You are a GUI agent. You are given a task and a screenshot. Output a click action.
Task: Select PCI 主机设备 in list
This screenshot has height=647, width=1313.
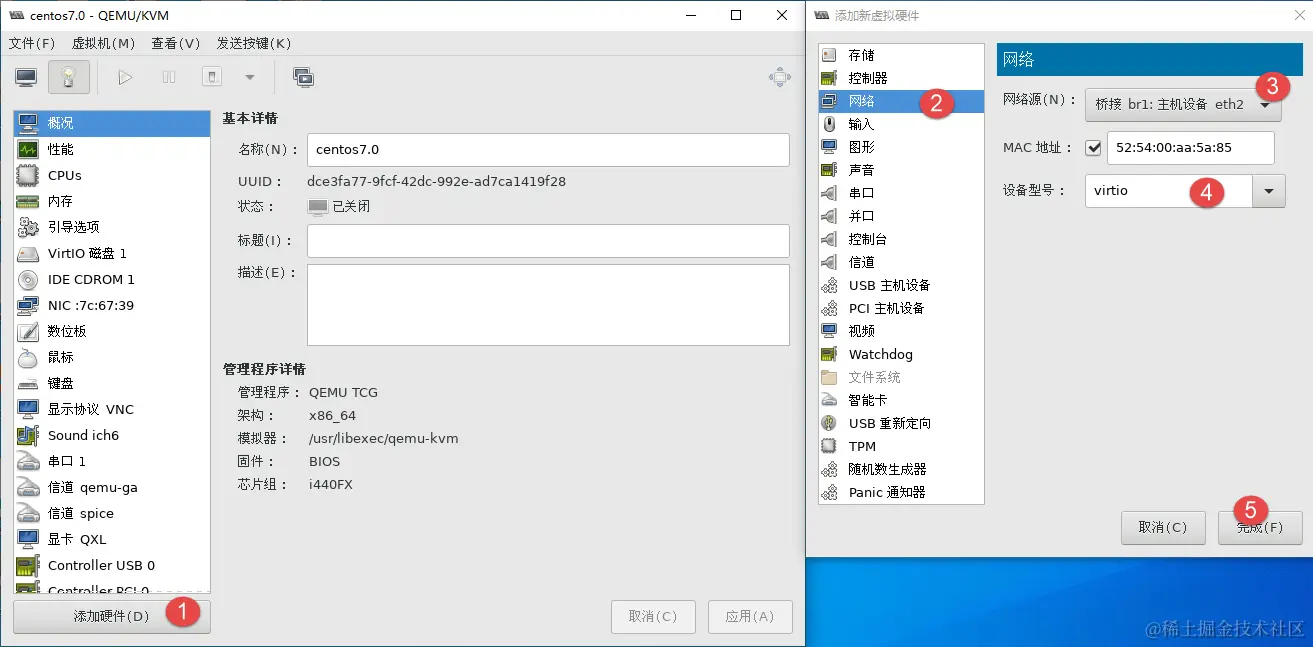[x=901, y=308]
